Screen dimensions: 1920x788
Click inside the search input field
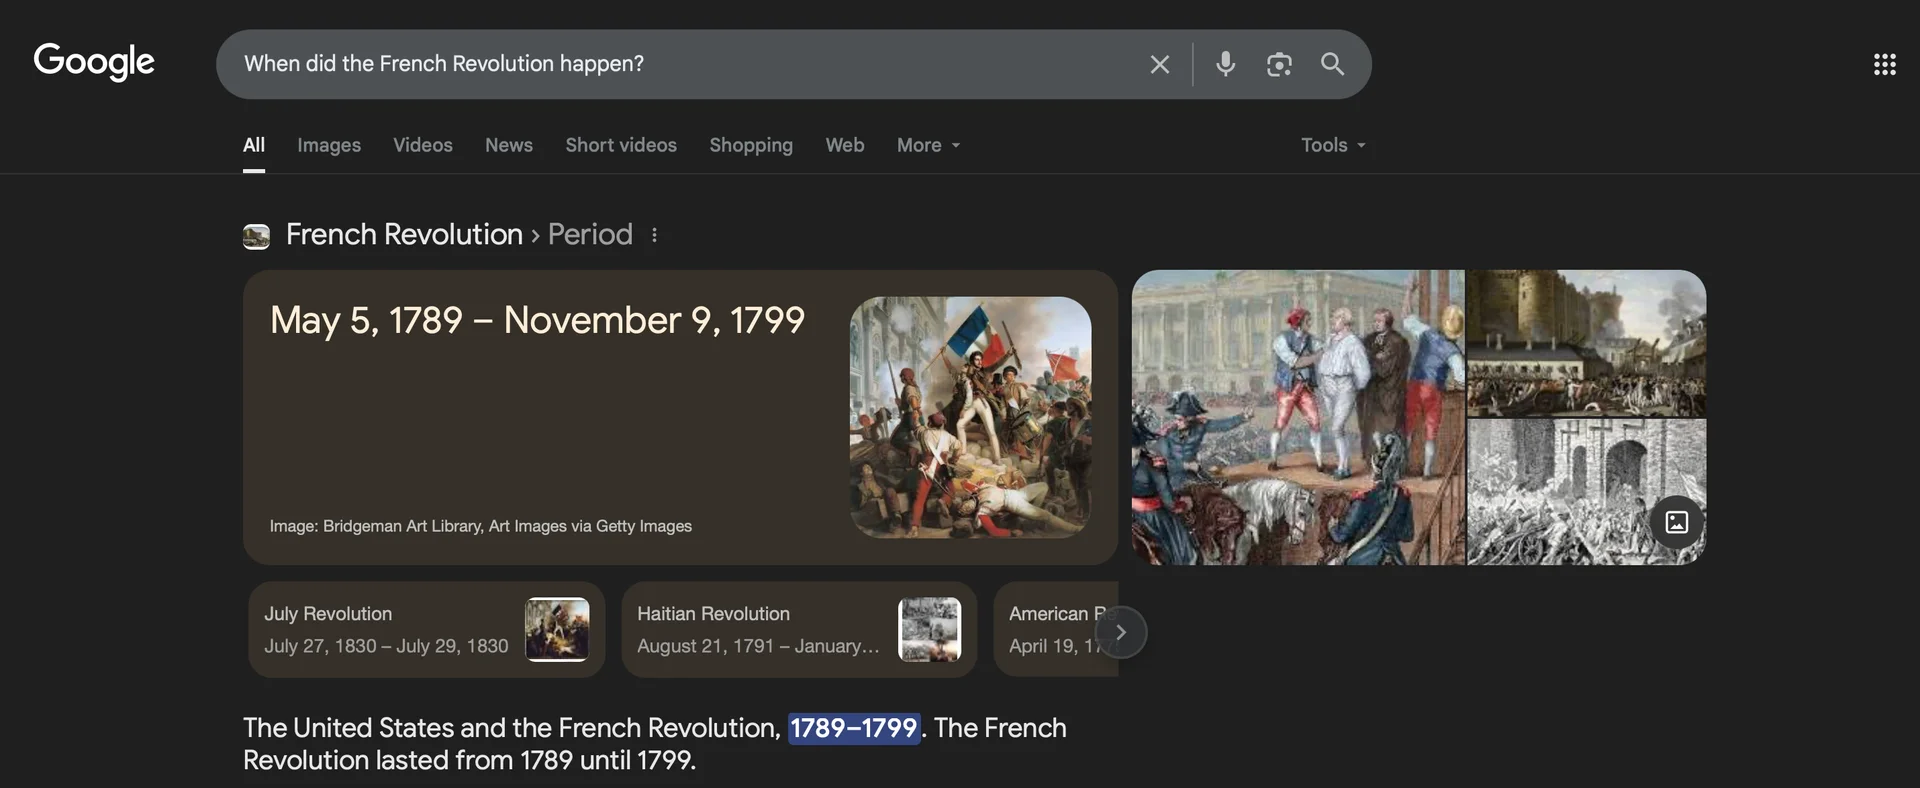[650, 63]
